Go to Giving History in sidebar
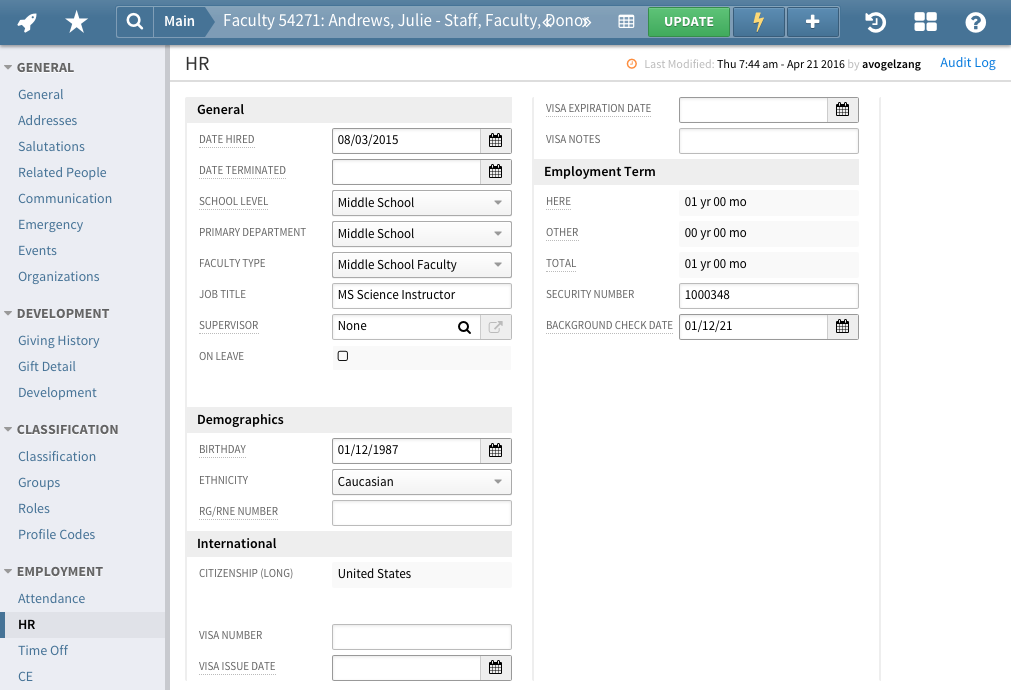 58,340
